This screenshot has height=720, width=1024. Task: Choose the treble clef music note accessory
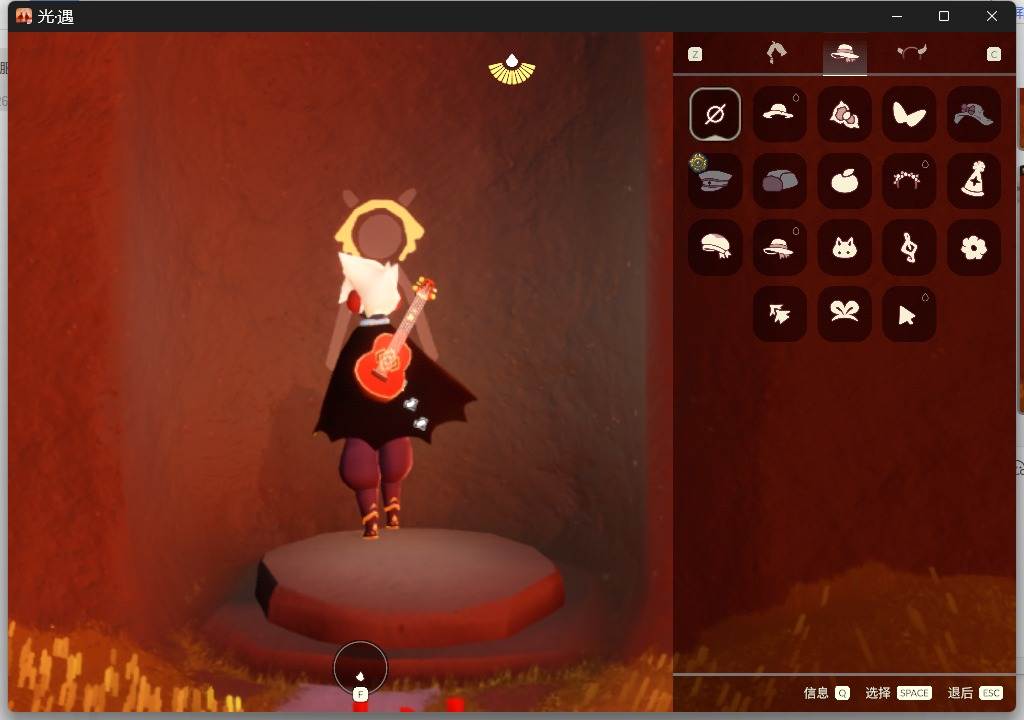pos(908,247)
